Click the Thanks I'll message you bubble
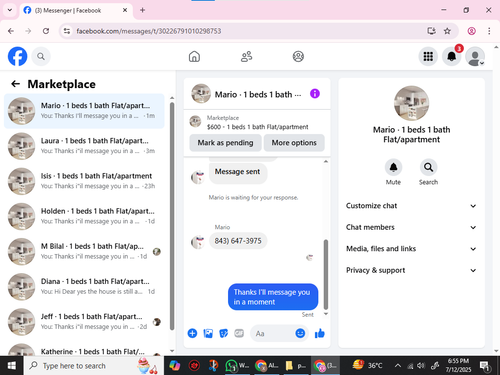Image resolution: width=500 pixels, height=375 pixels. (x=273, y=297)
